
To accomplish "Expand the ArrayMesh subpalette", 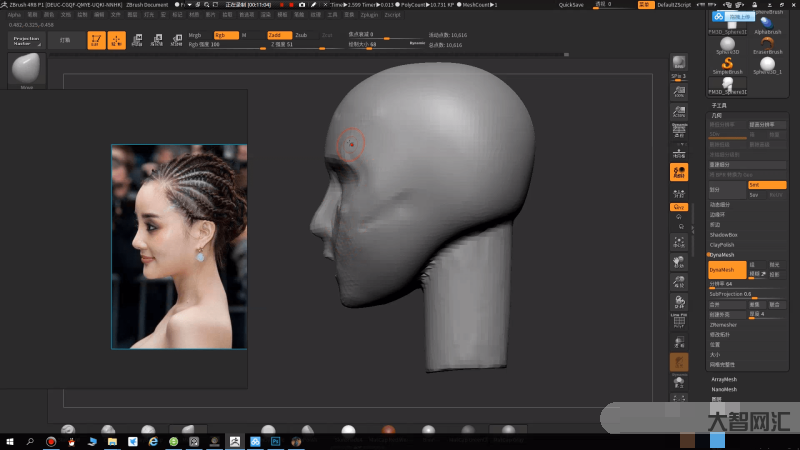I will pos(724,379).
